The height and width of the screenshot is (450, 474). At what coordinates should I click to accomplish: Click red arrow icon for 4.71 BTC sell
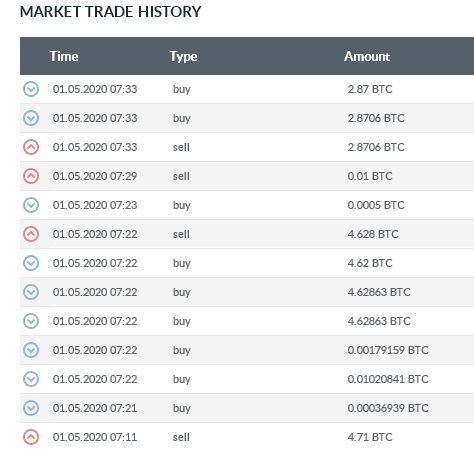(31, 437)
